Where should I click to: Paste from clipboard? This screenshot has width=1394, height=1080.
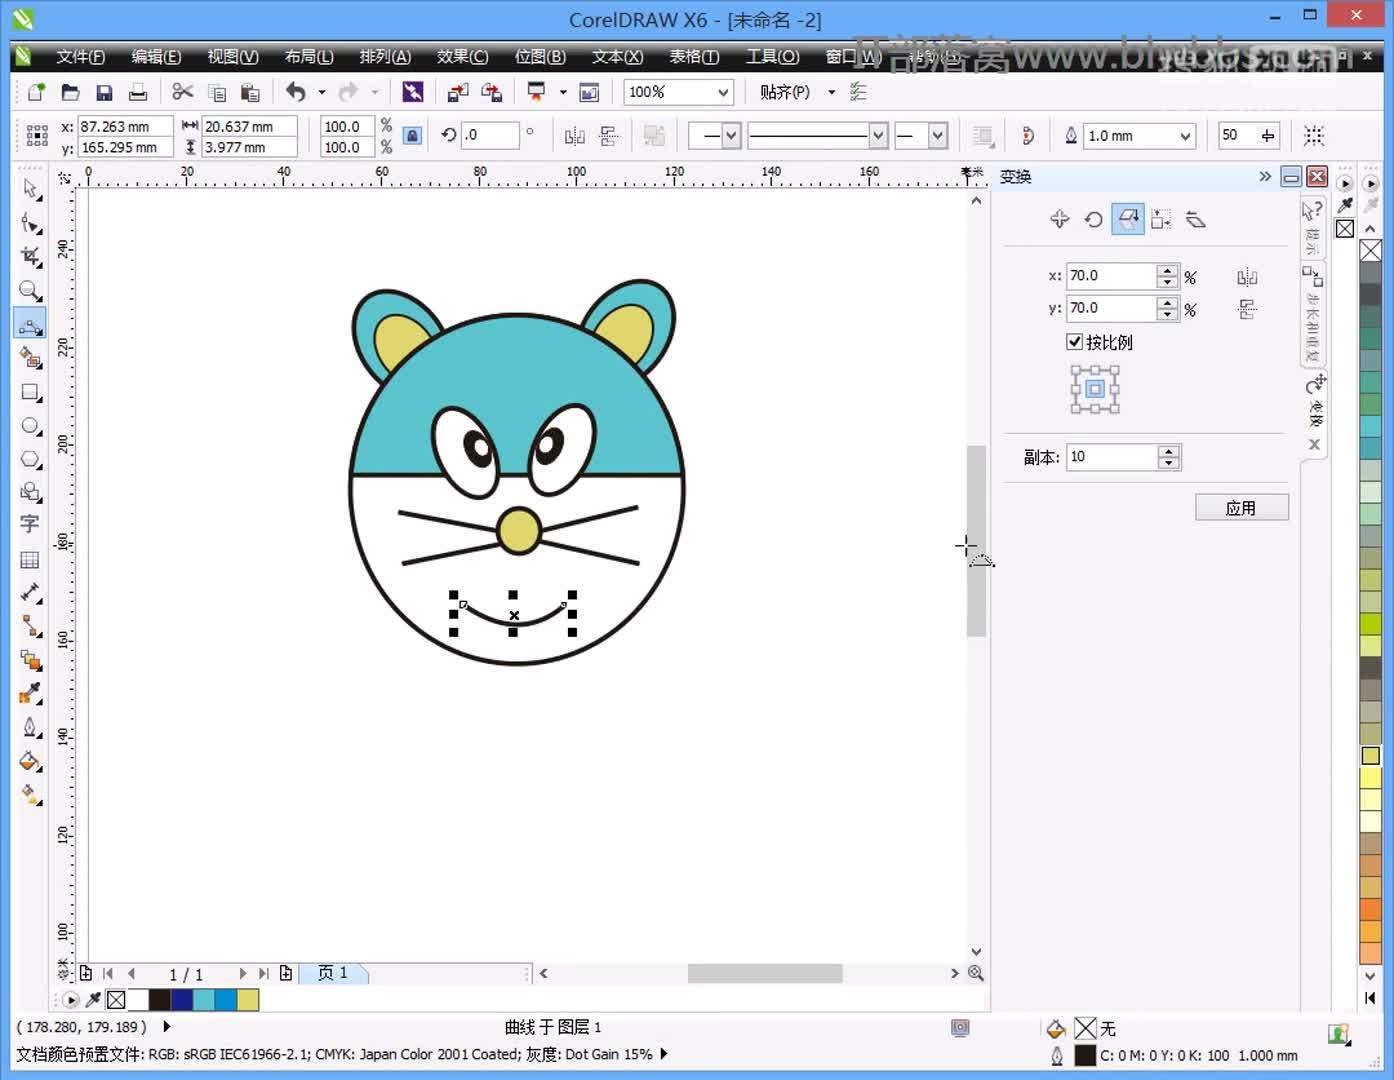point(250,92)
